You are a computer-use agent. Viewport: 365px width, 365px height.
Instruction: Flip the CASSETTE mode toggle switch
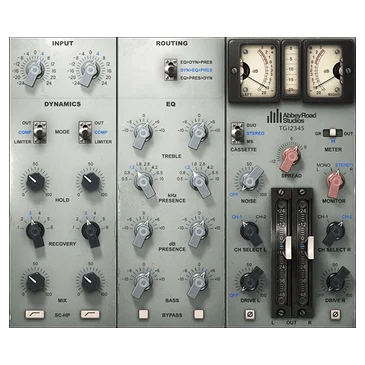[x=237, y=133]
